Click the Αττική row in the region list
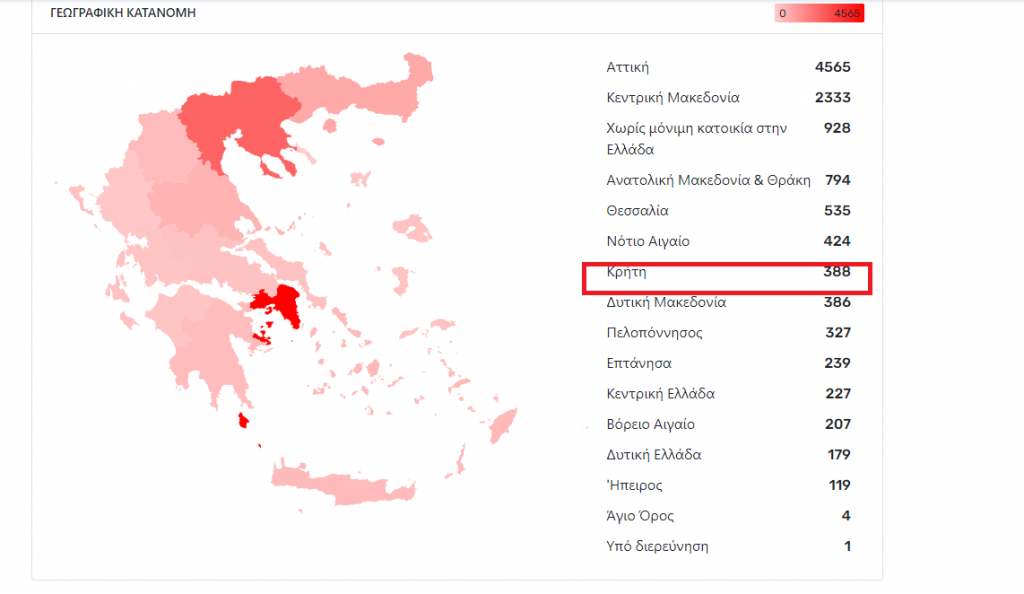Screen dimensions: 1024x594 point(628,68)
